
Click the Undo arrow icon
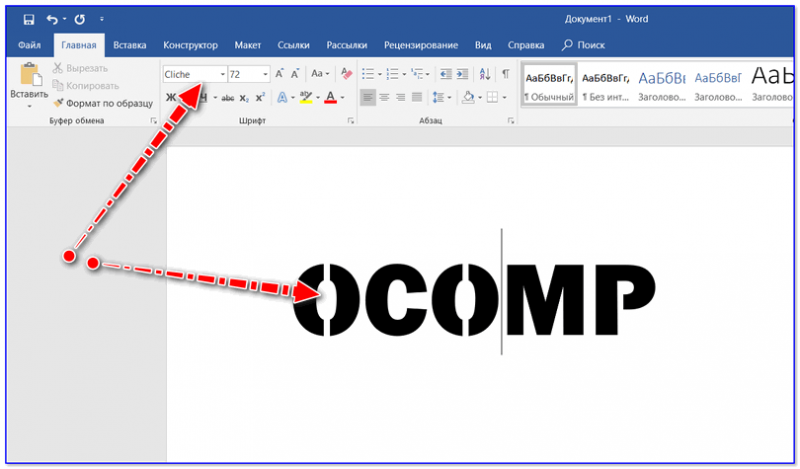52,19
